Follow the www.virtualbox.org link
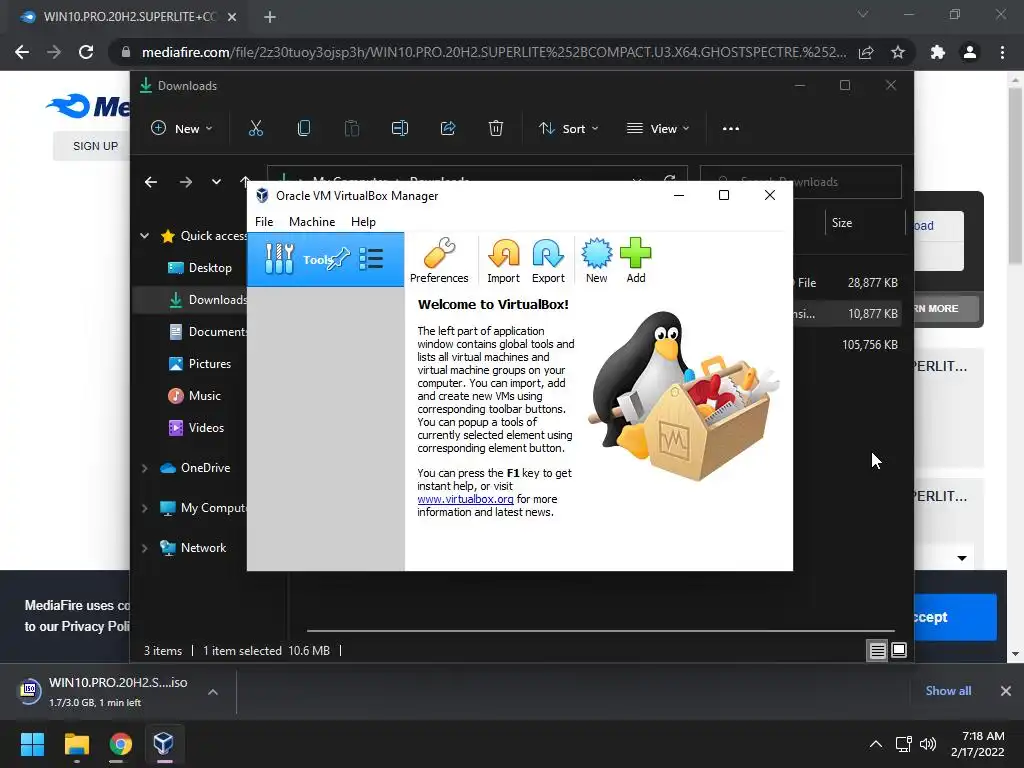 click(x=465, y=499)
